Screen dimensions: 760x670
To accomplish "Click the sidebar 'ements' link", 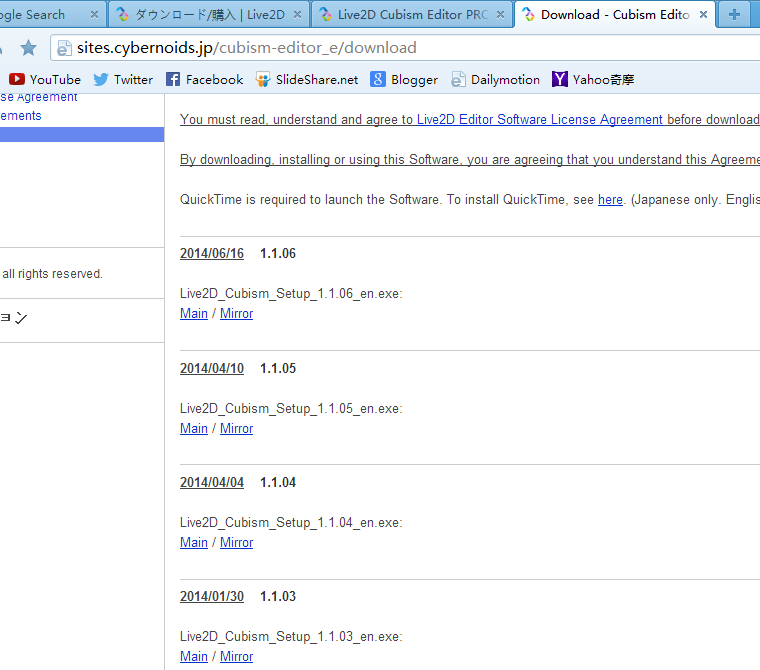I will pyautogui.click(x=21, y=116).
